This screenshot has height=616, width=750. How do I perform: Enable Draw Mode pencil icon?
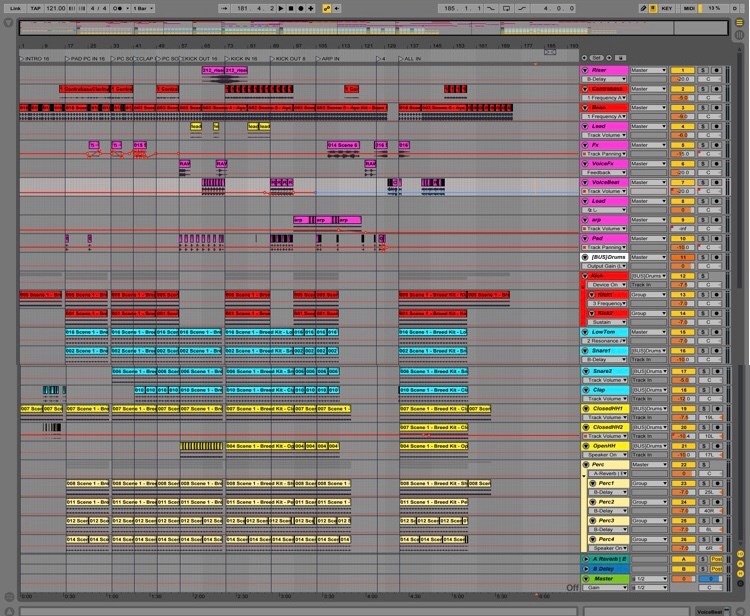click(643, 8)
